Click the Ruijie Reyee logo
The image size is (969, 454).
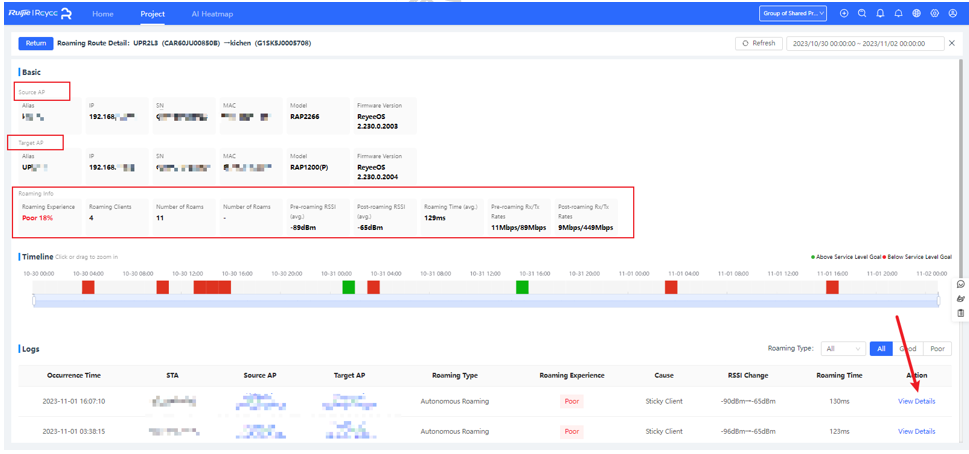tap(41, 13)
